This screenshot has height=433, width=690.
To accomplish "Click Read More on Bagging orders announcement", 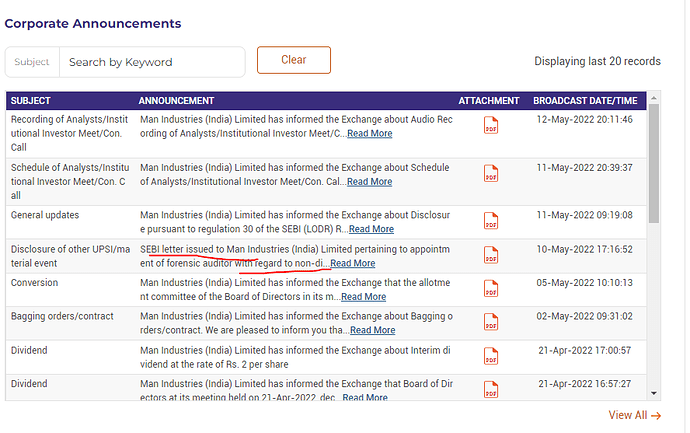I will (372, 330).
